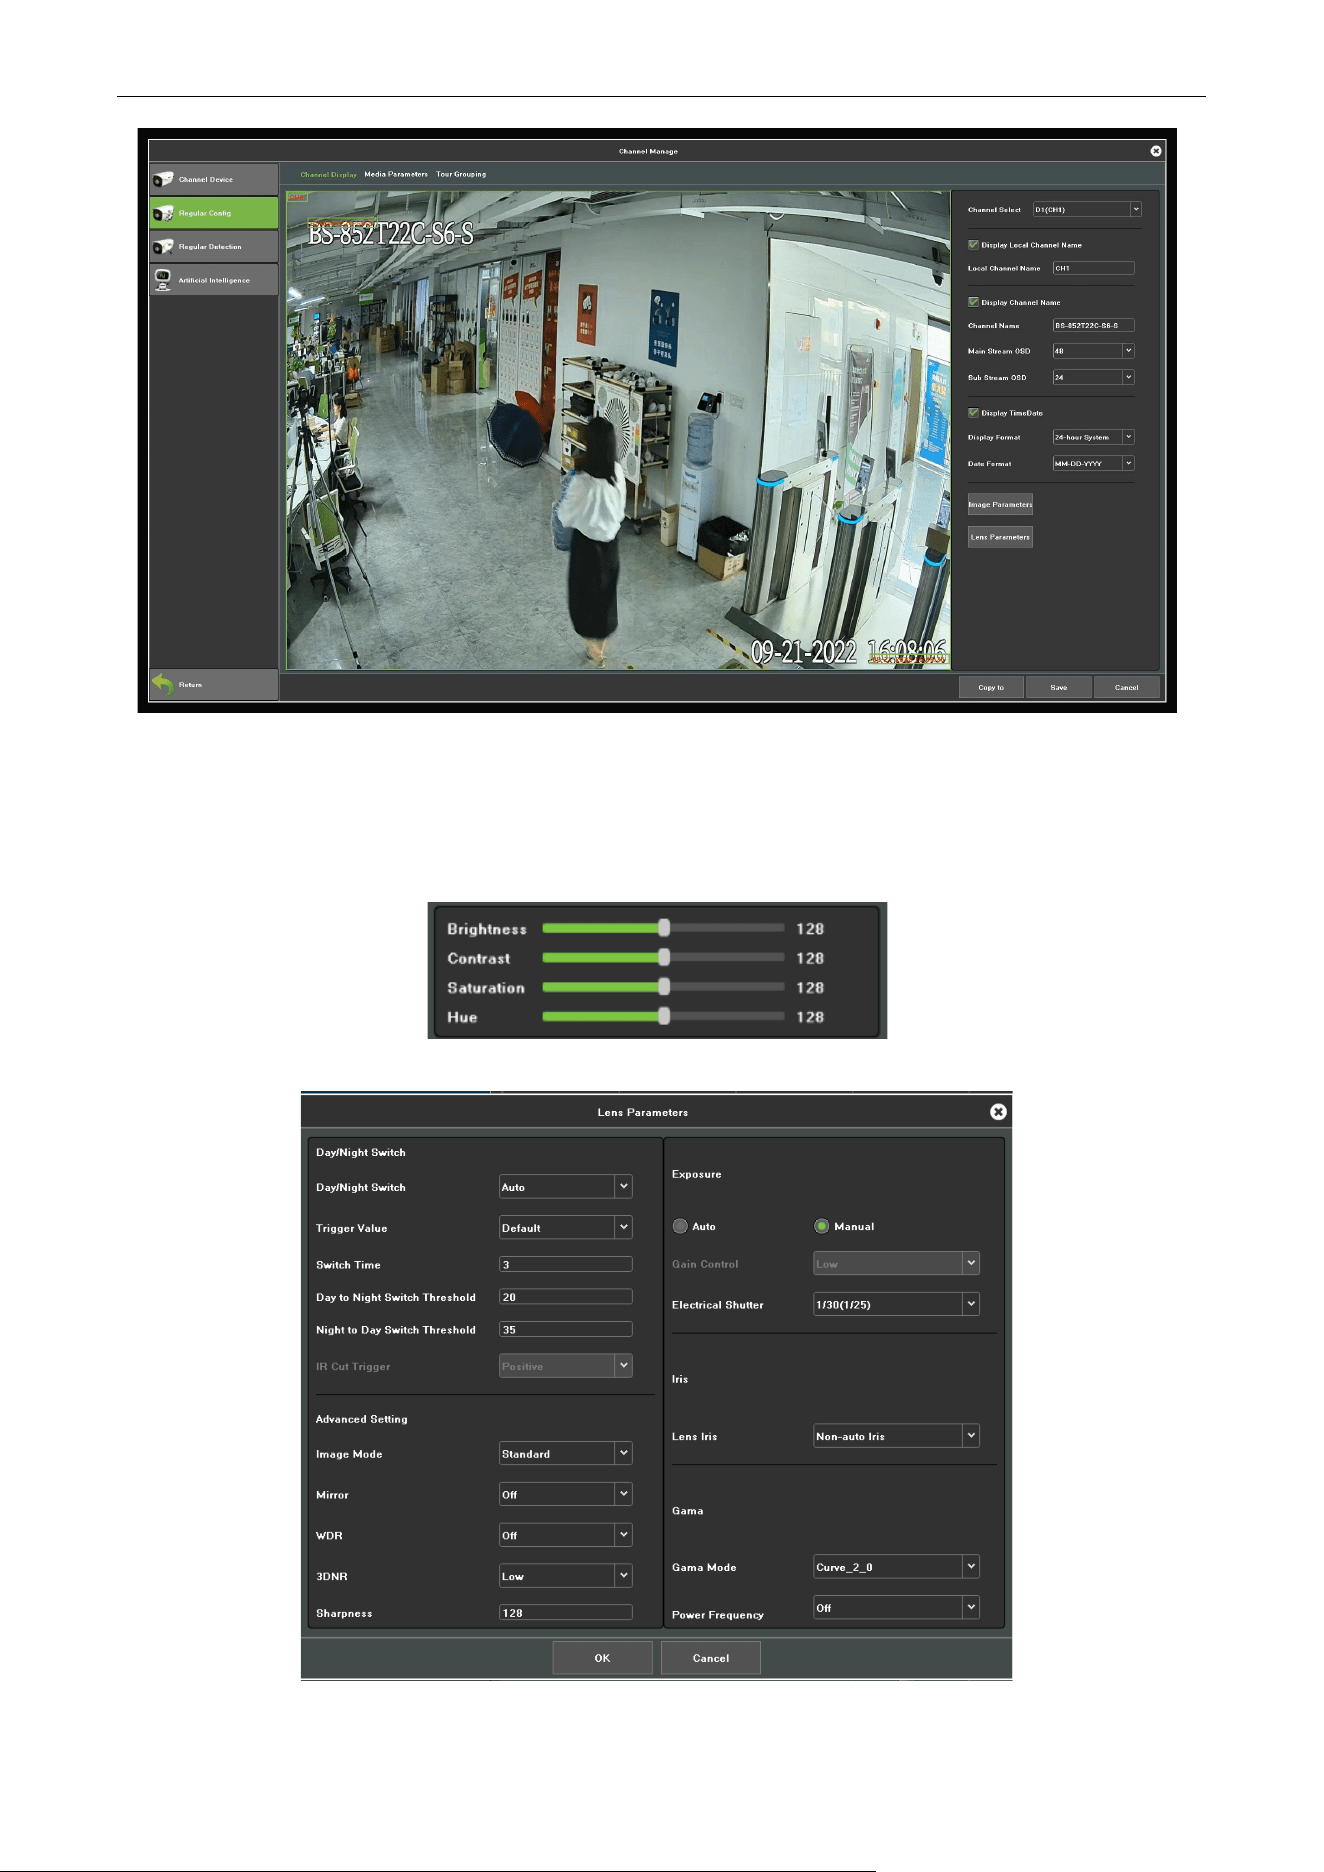This screenshot has width=1324, height=1872.
Task: Click the Channel Device camera icon
Action: coord(163,180)
